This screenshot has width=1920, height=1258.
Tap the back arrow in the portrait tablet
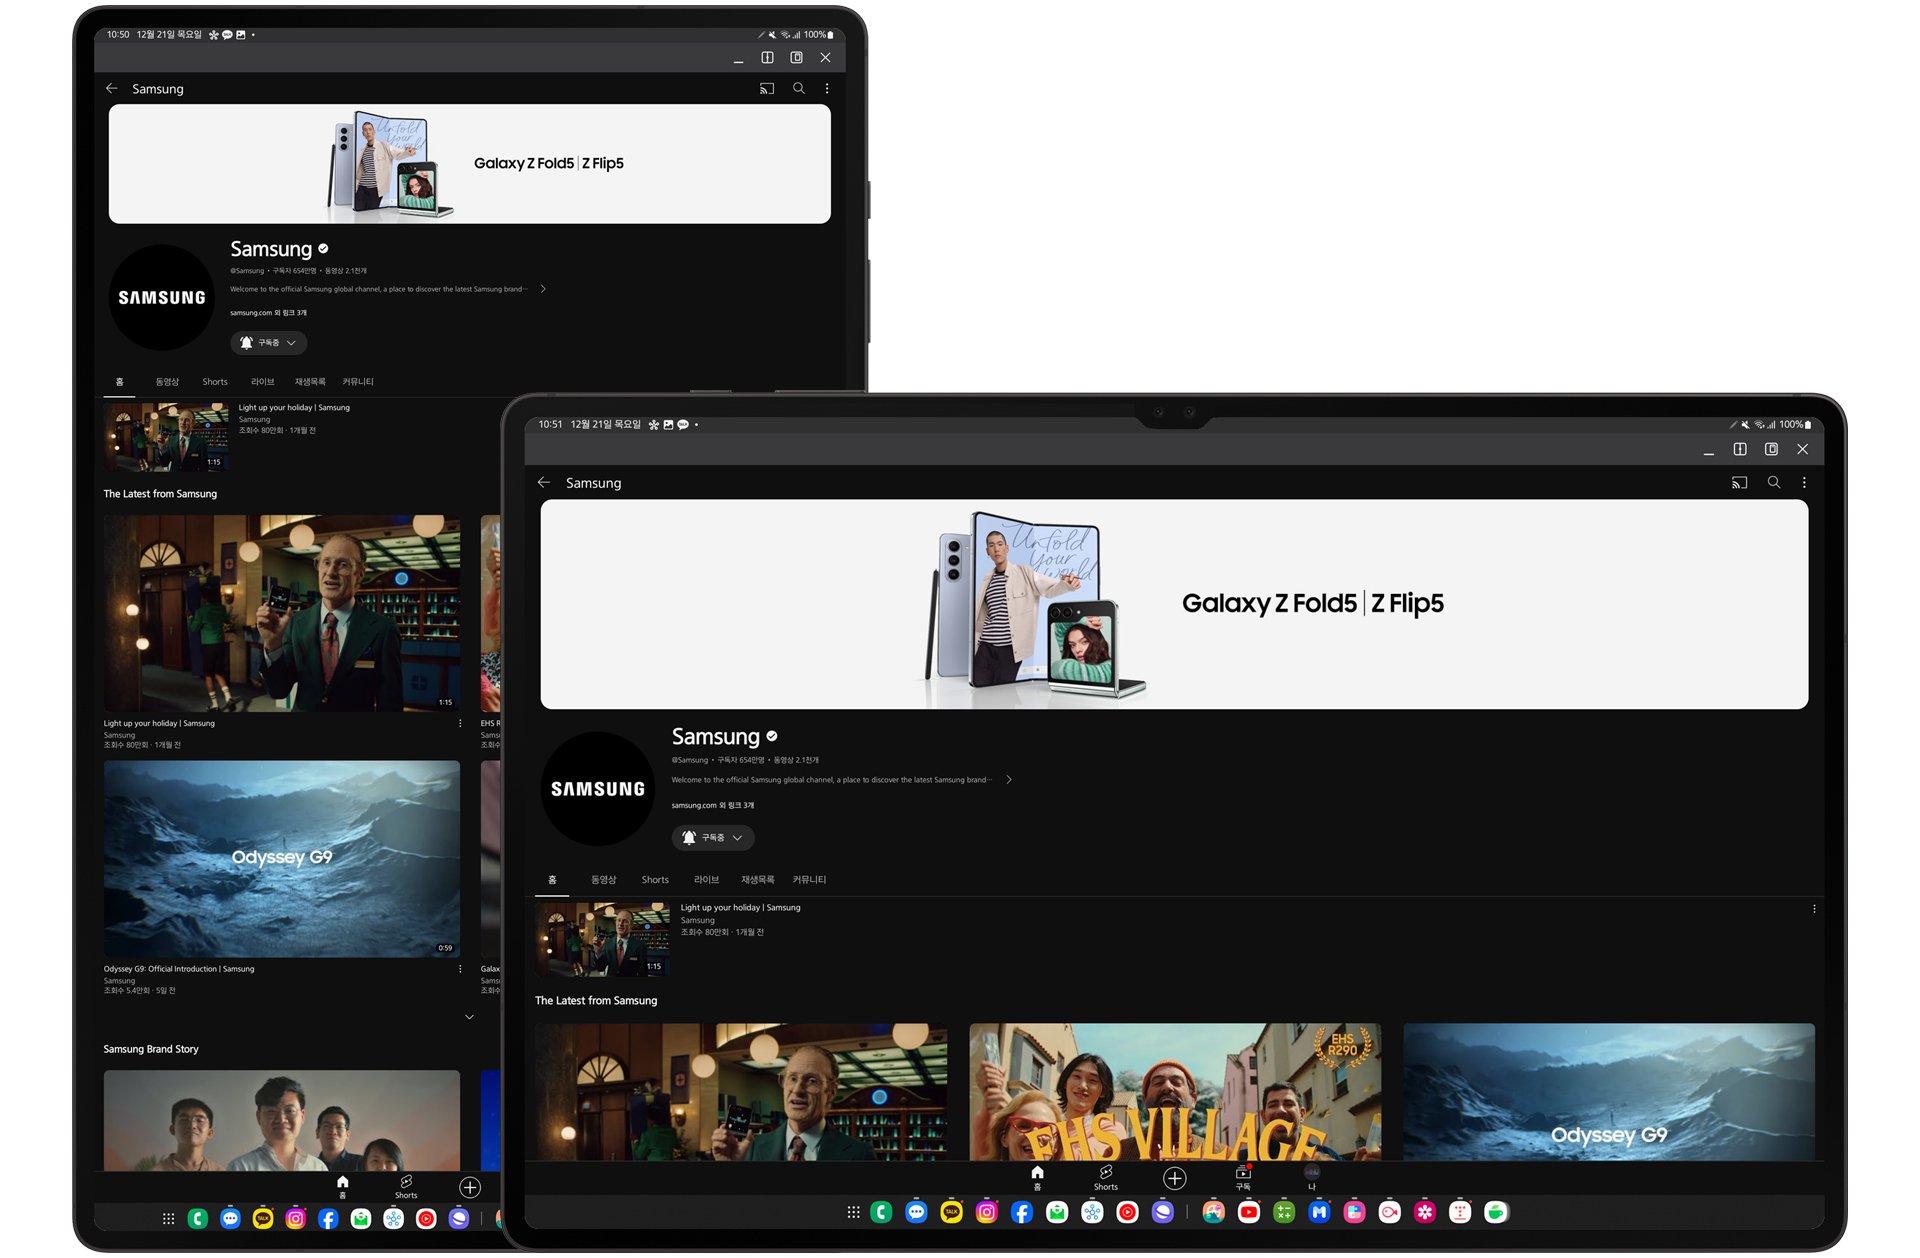click(111, 89)
